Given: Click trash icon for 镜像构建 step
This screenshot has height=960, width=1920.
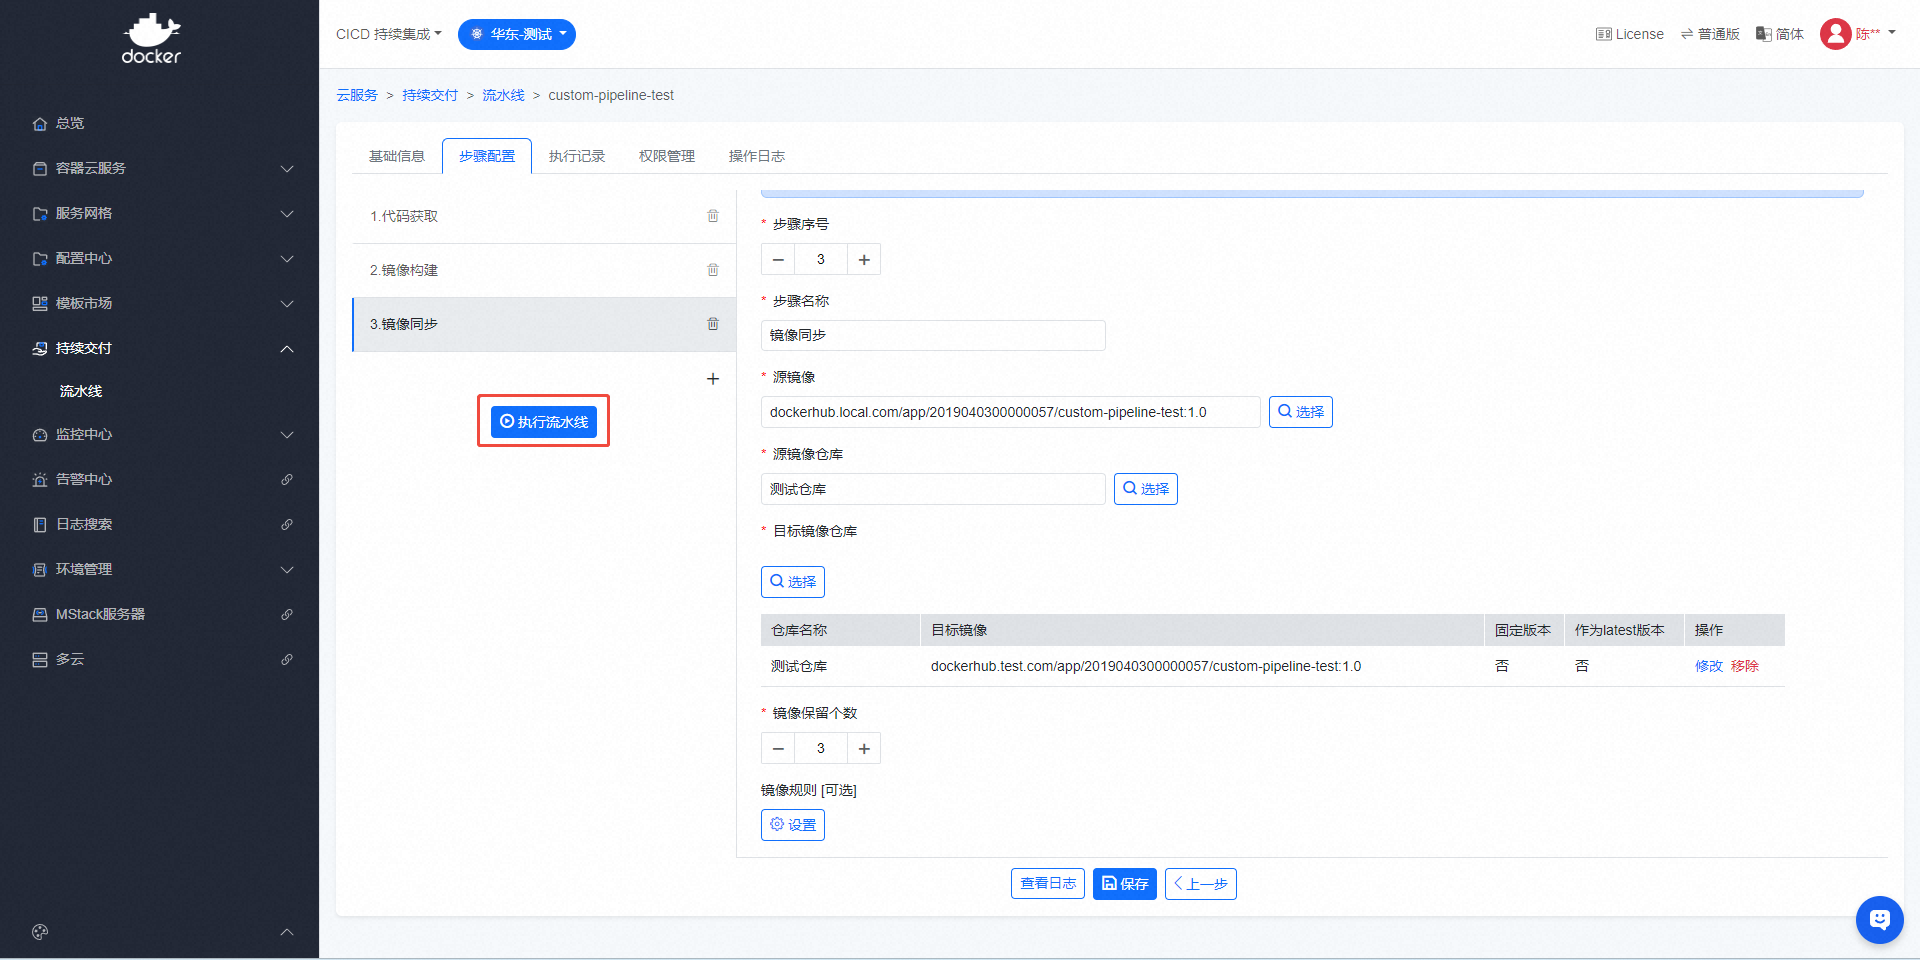Looking at the screenshot, I should click(x=713, y=270).
